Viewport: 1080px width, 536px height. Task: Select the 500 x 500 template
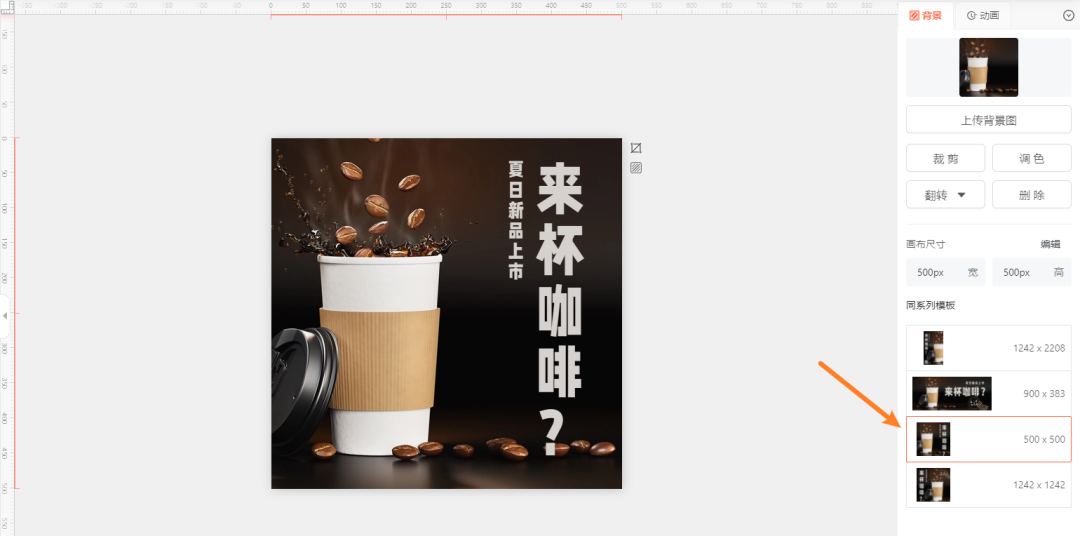988,439
